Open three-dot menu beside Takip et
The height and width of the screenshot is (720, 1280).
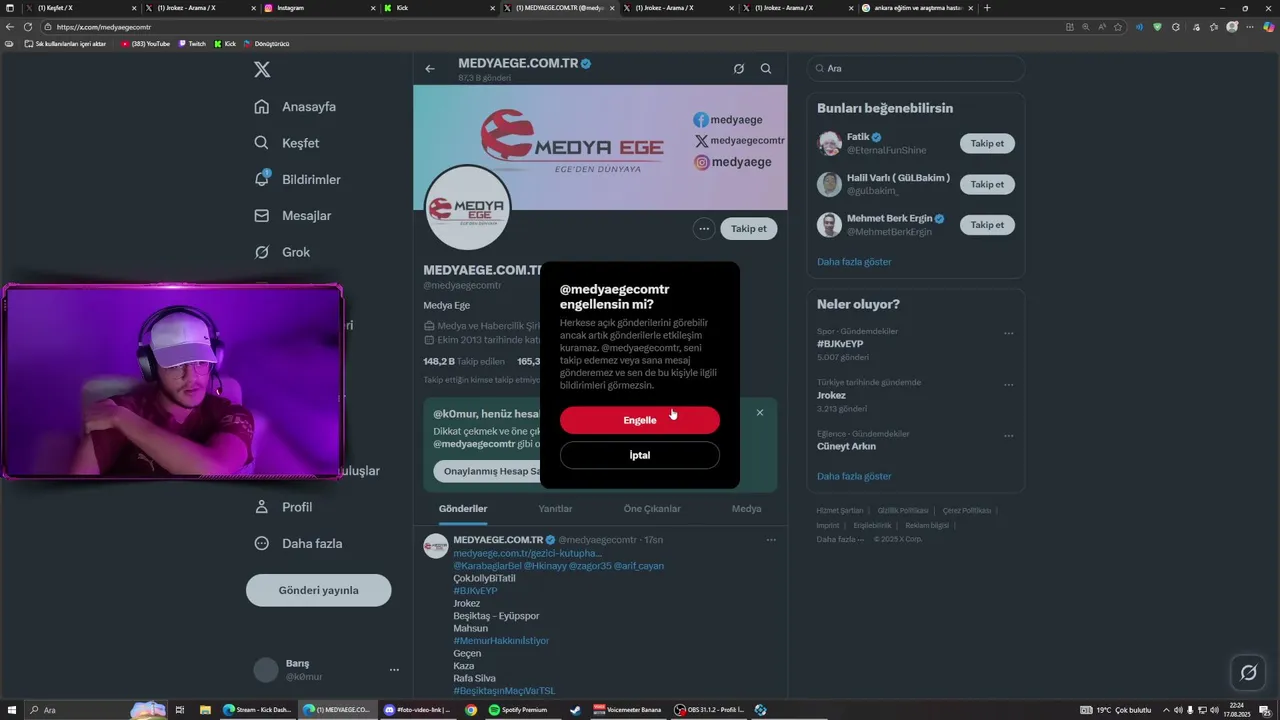point(704,228)
